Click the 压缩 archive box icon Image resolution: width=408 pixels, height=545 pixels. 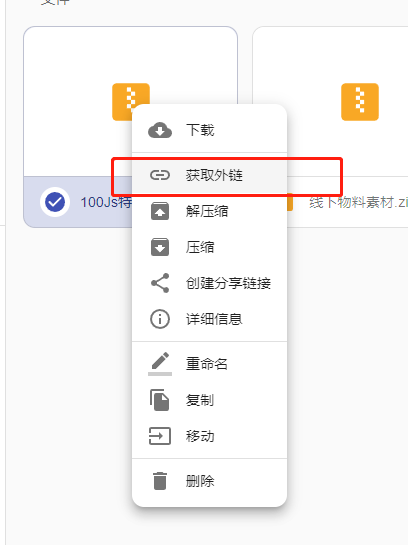[160, 247]
